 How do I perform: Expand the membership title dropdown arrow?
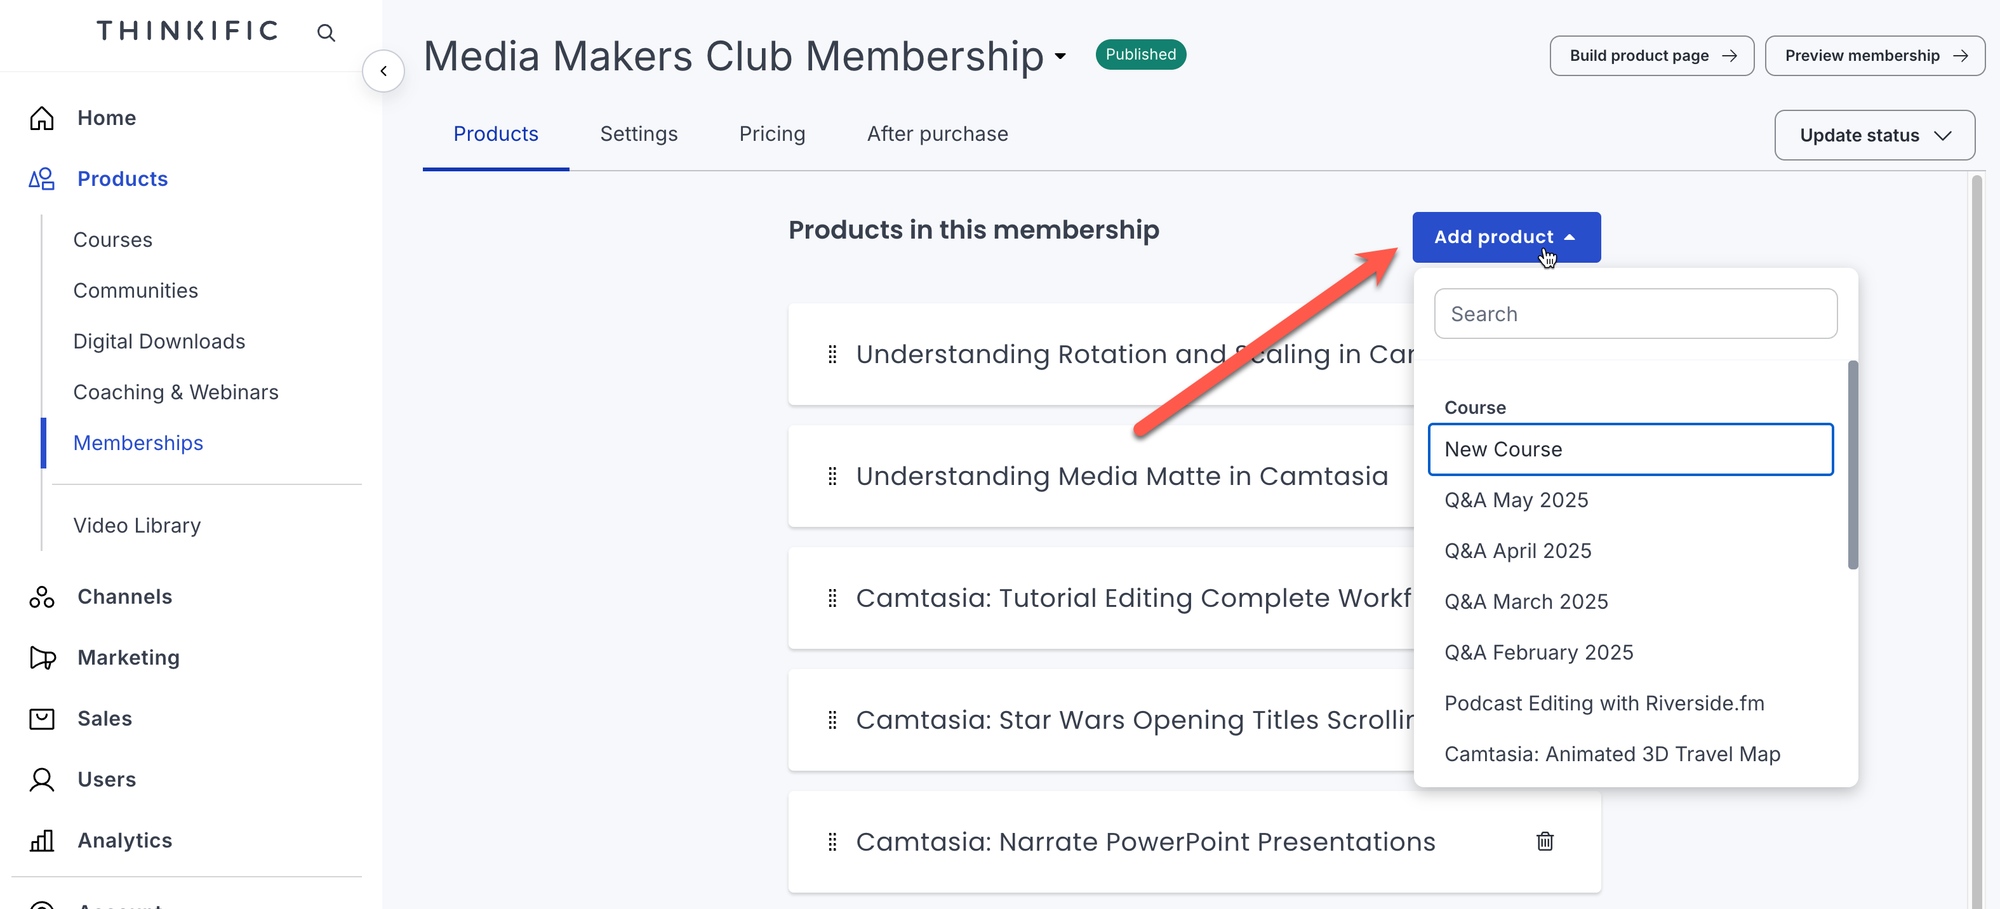point(1060,56)
